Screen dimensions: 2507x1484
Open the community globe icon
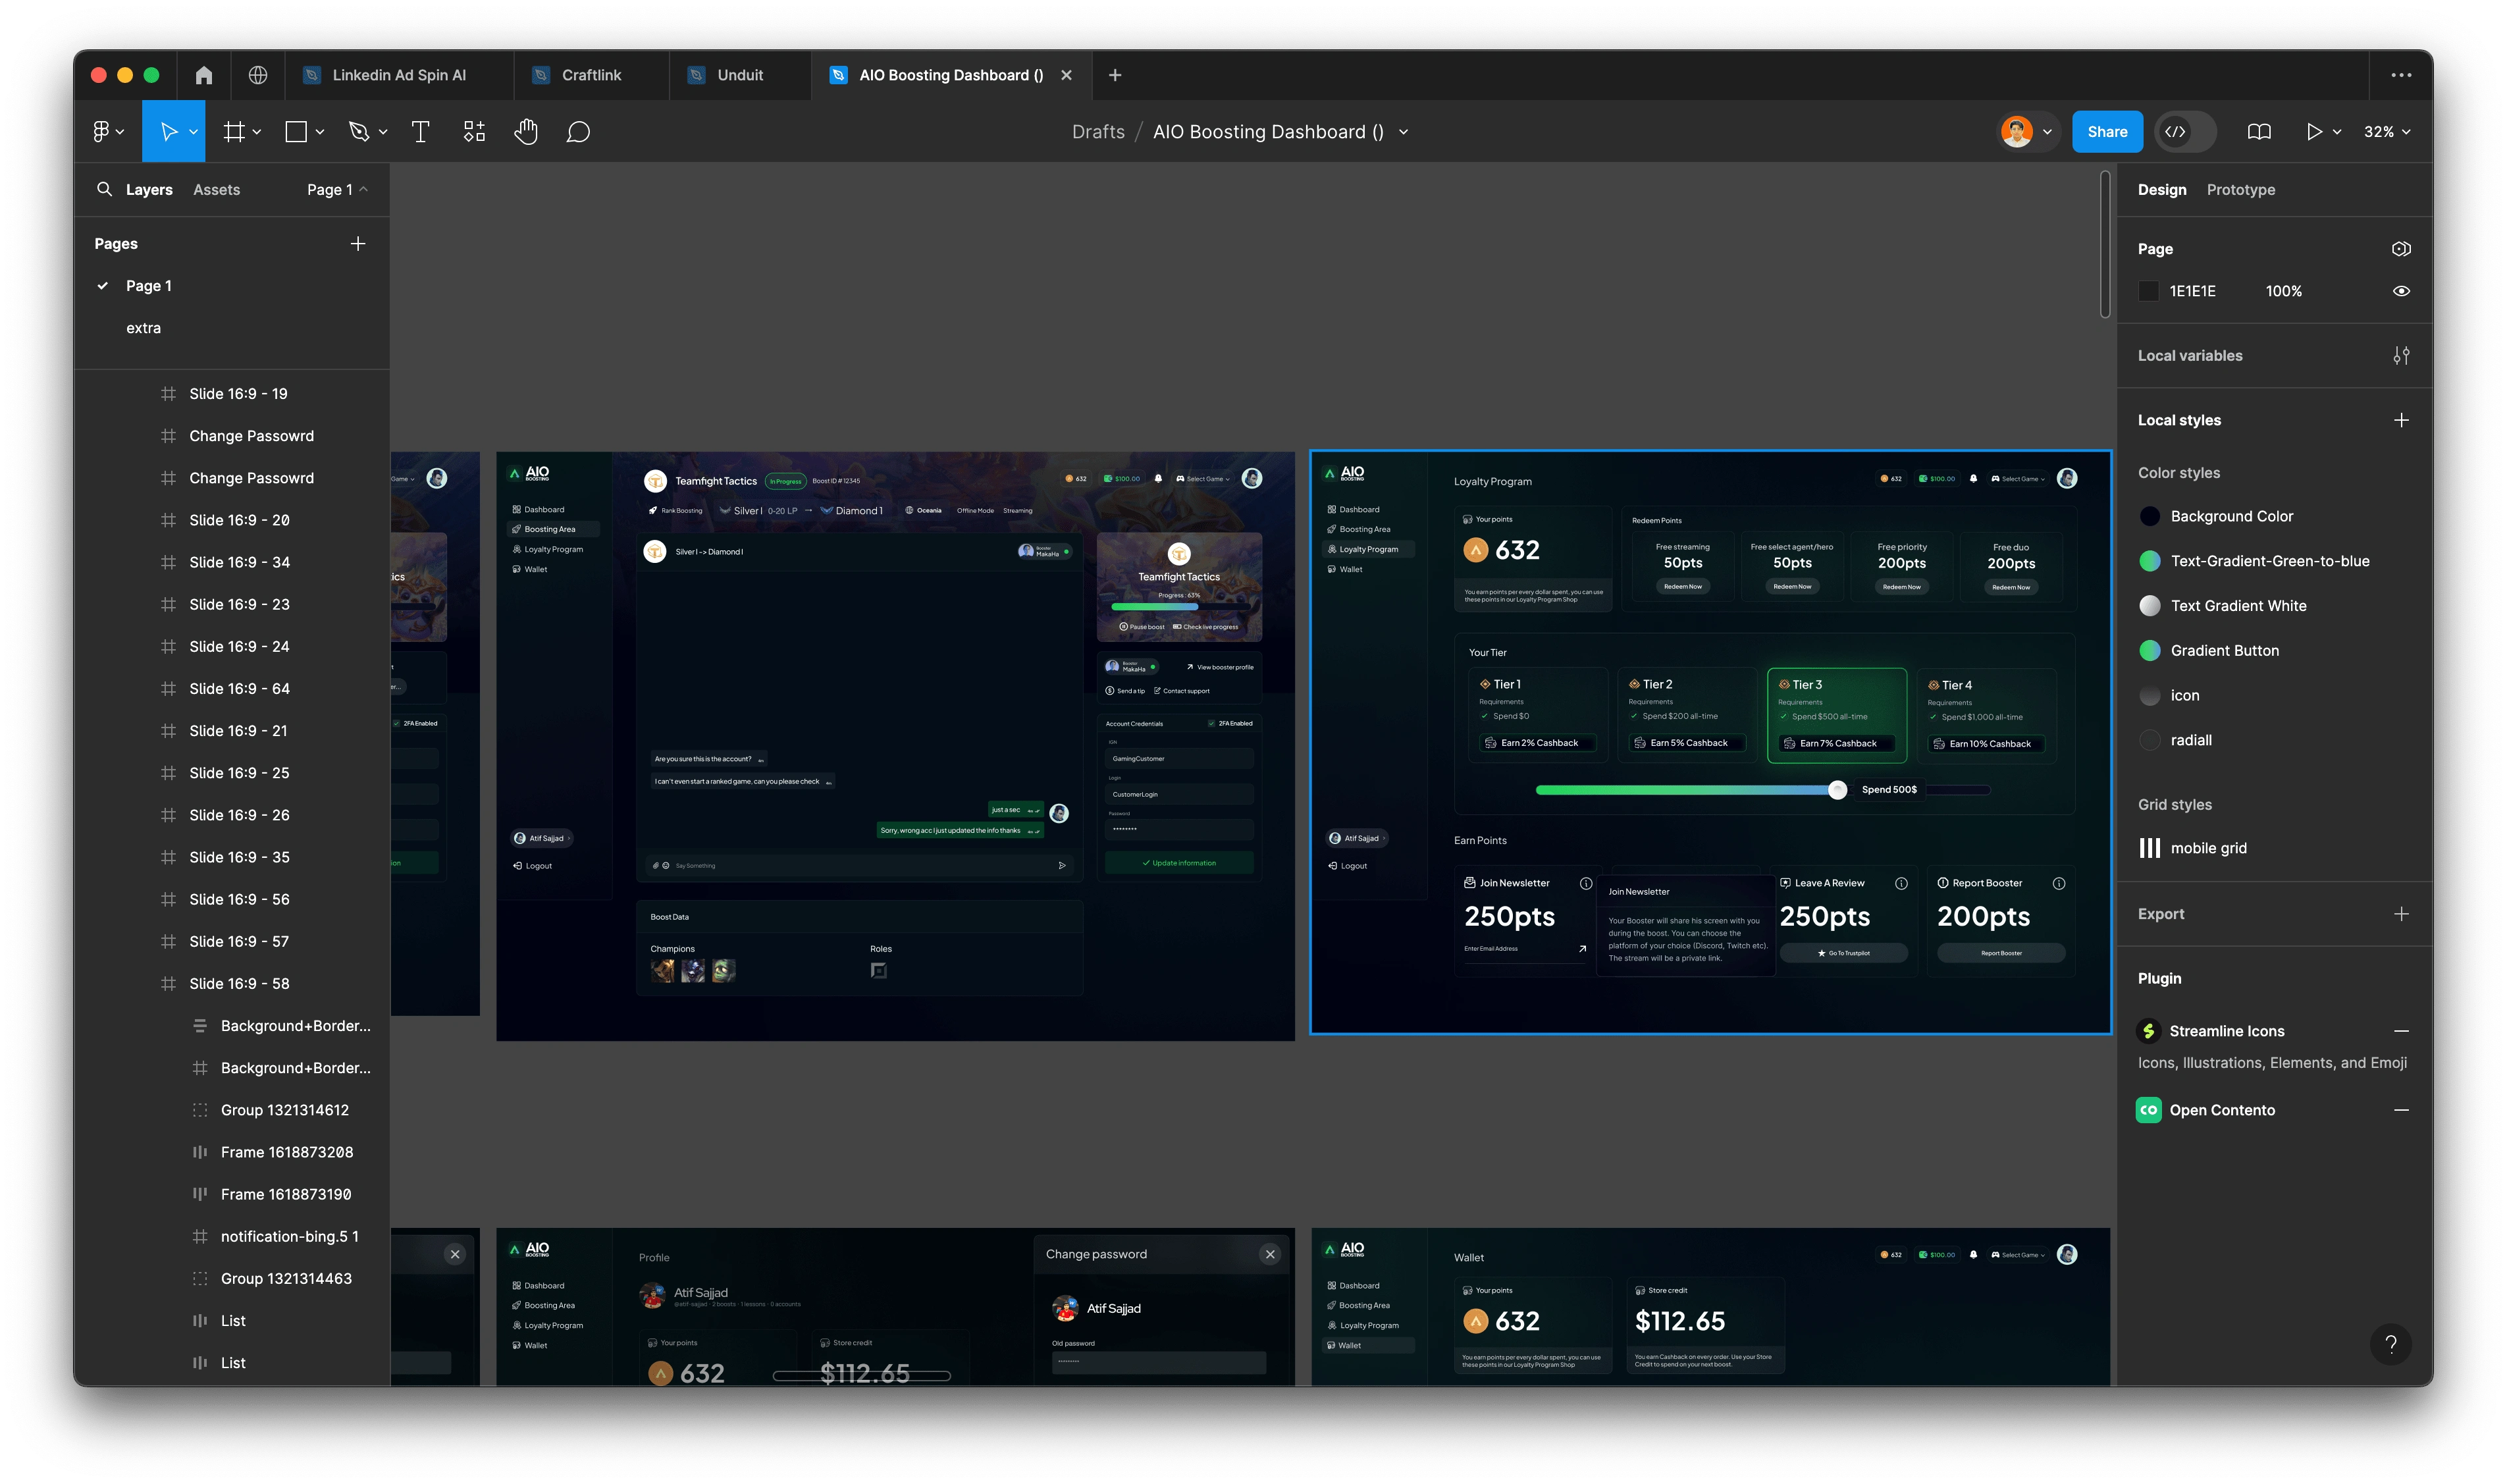pyautogui.click(x=258, y=75)
